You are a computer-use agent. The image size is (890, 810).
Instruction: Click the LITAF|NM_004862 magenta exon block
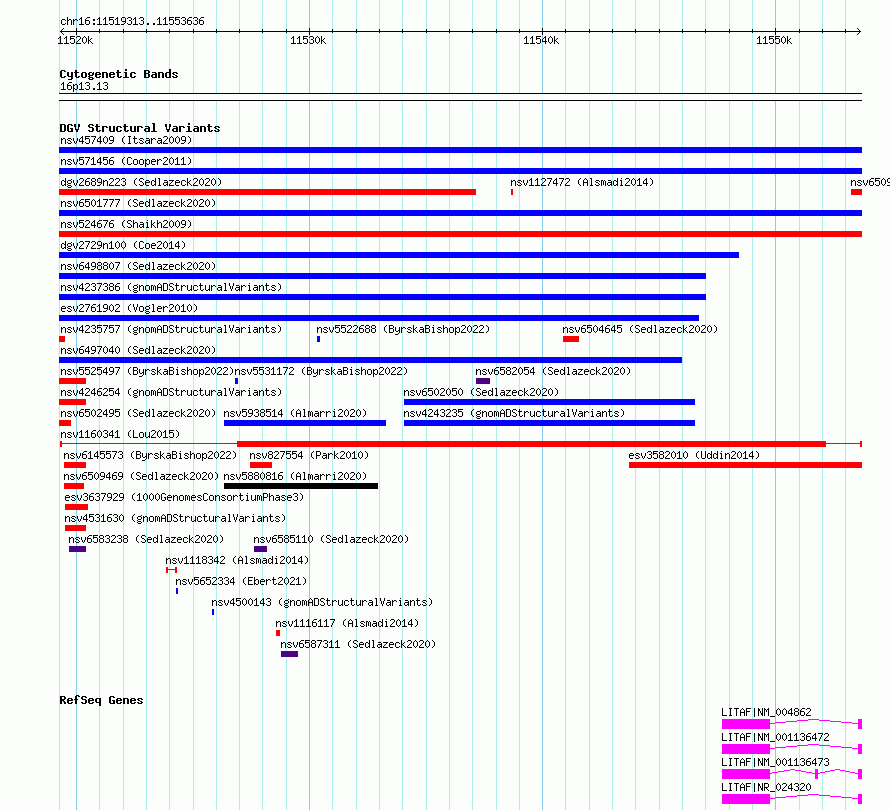coord(746,724)
